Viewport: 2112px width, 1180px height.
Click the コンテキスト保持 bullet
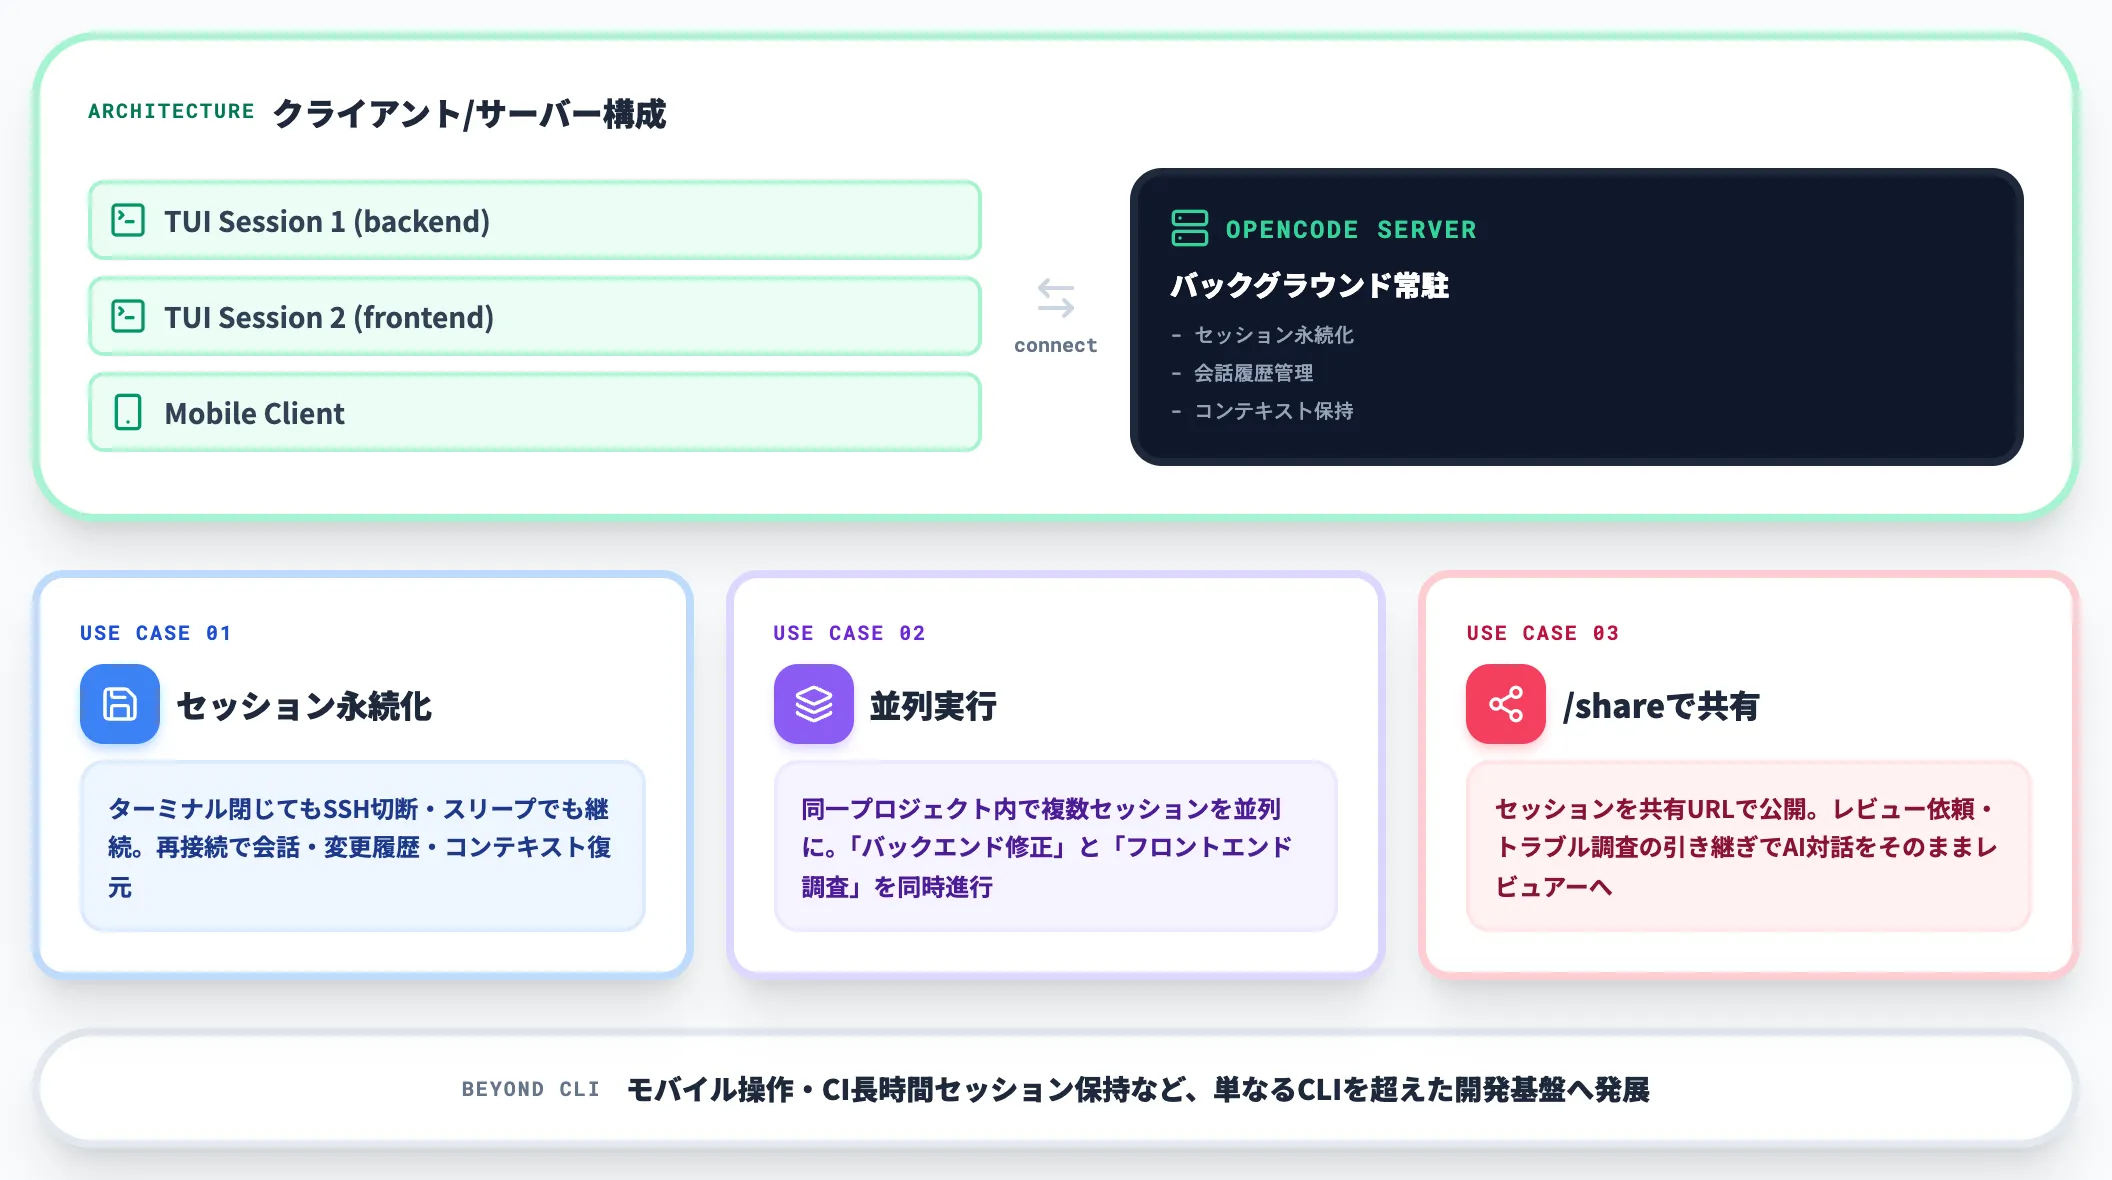[1262, 411]
